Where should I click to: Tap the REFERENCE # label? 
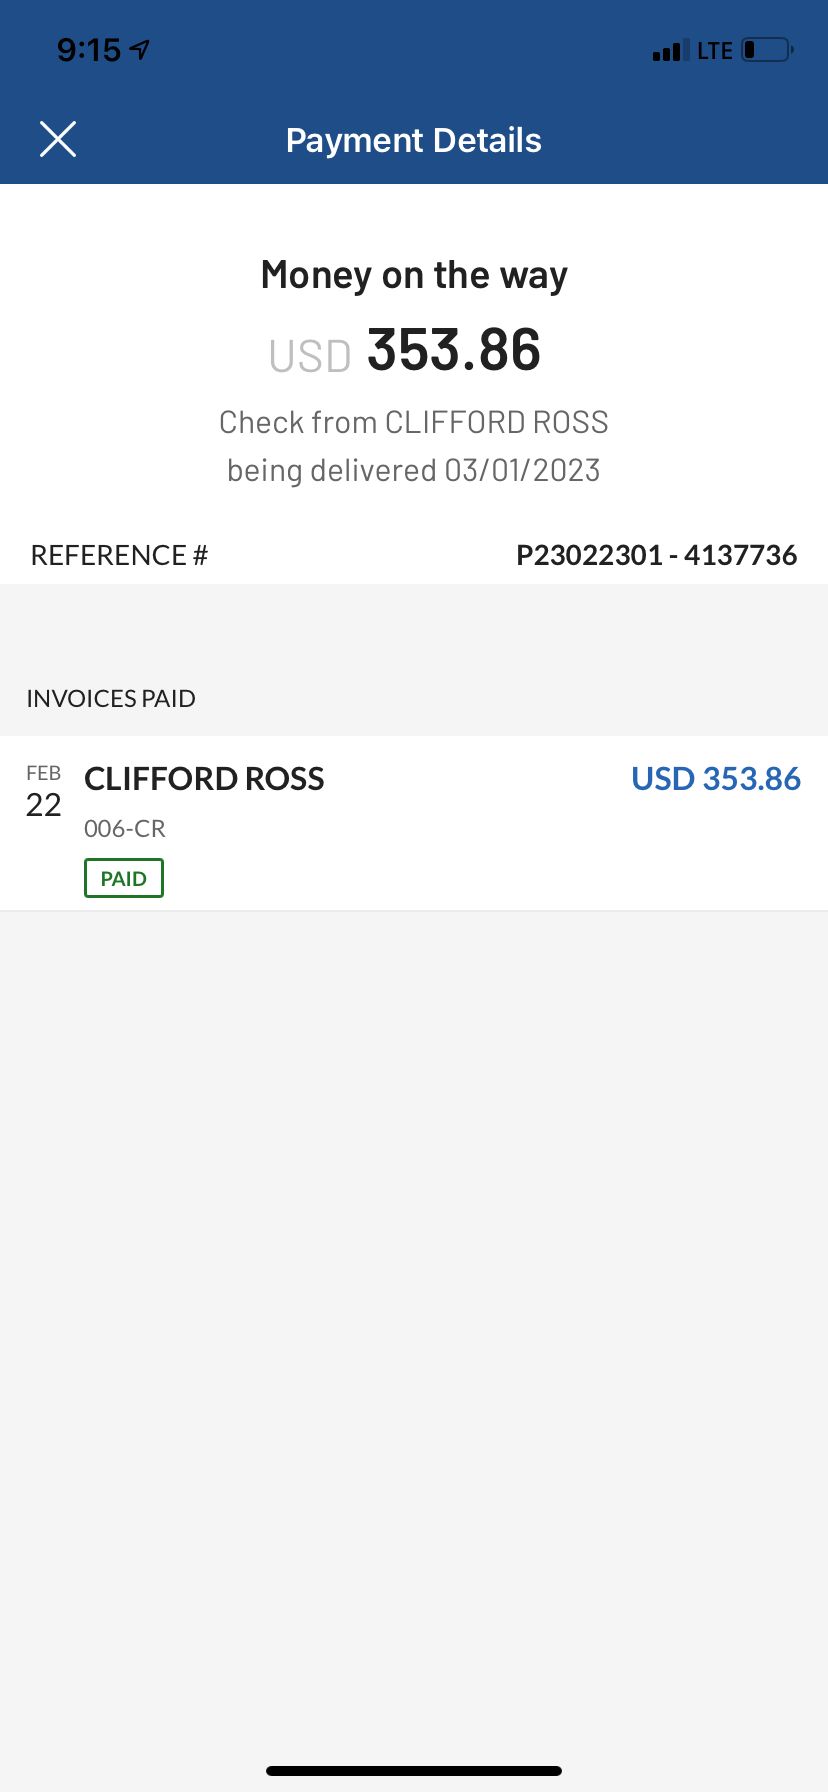pyautogui.click(x=119, y=555)
